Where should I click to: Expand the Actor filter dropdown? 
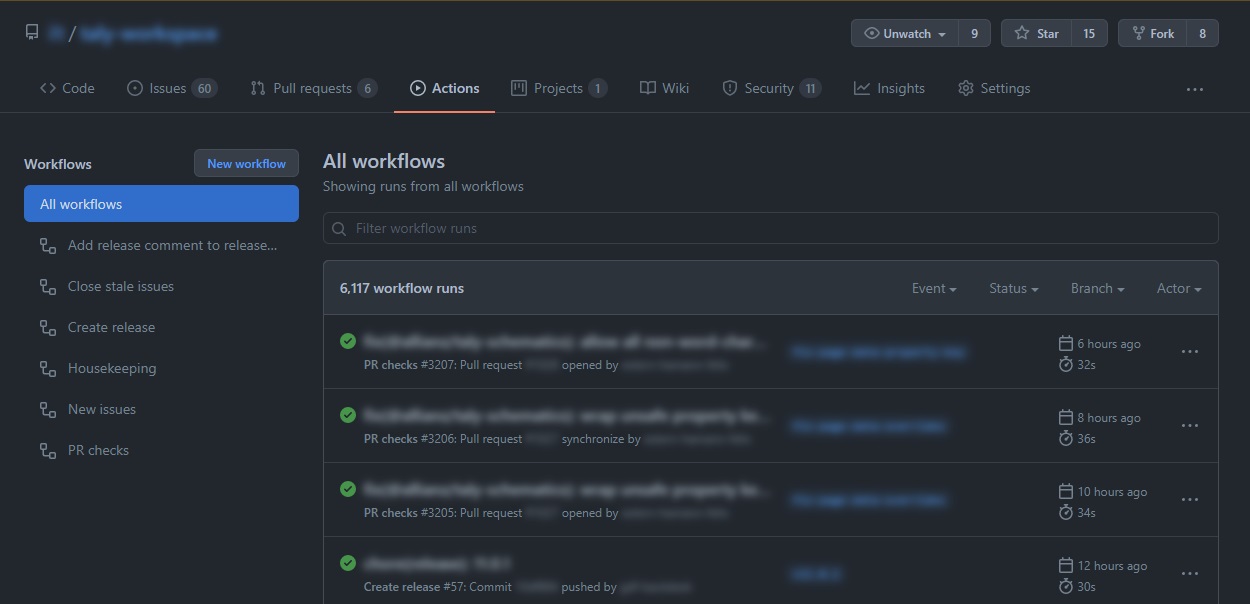click(1178, 288)
